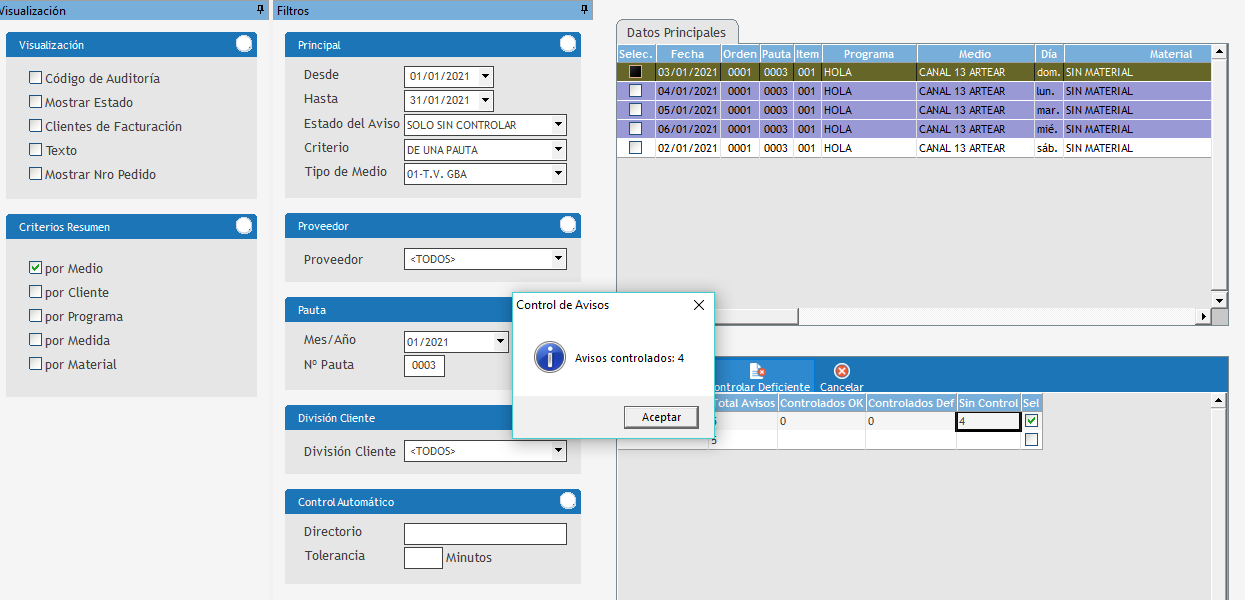Screen dimensions: 1245x600
Task: Close the Control de Avisos dialog
Action: (x=698, y=305)
